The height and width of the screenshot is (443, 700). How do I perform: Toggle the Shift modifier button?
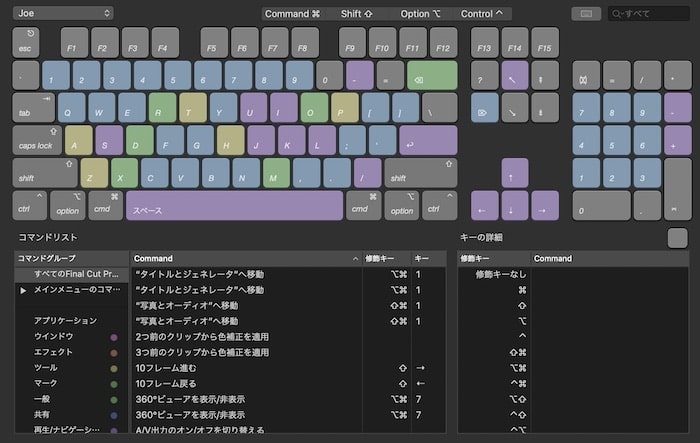tap(356, 14)
